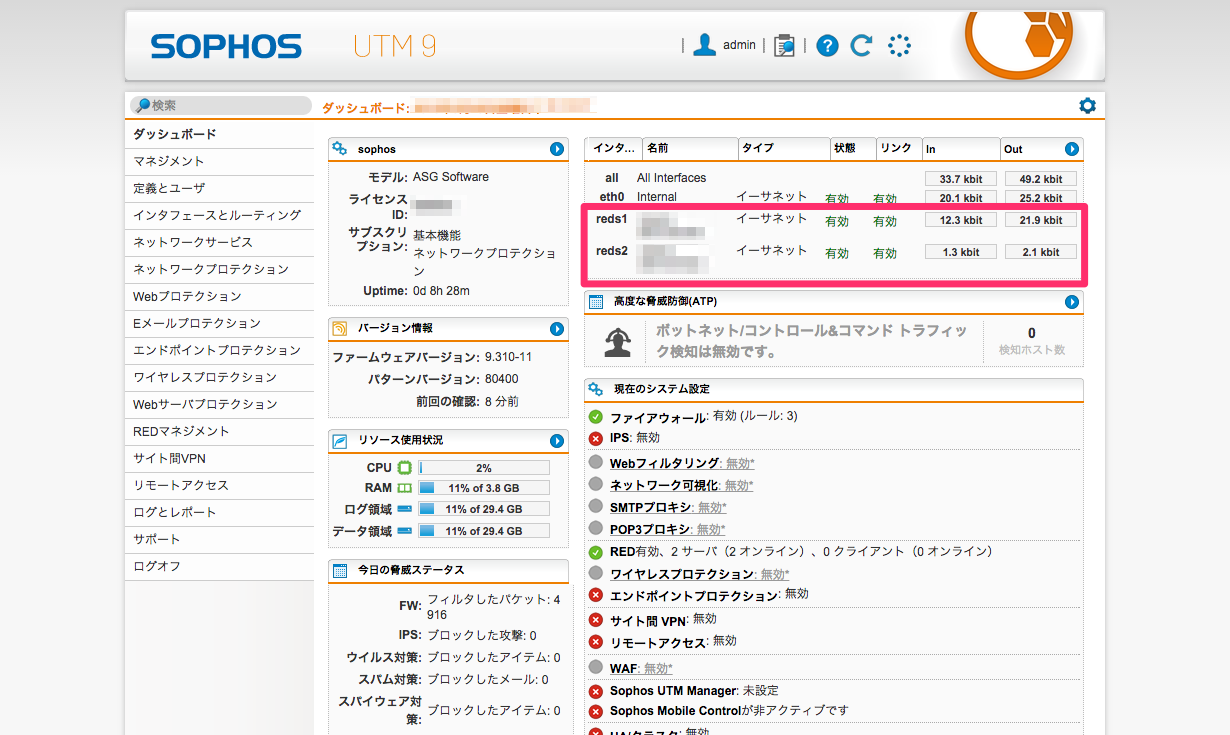Select ログオフ in the sidebar
Screen dimensions: 1230x735
219,566
